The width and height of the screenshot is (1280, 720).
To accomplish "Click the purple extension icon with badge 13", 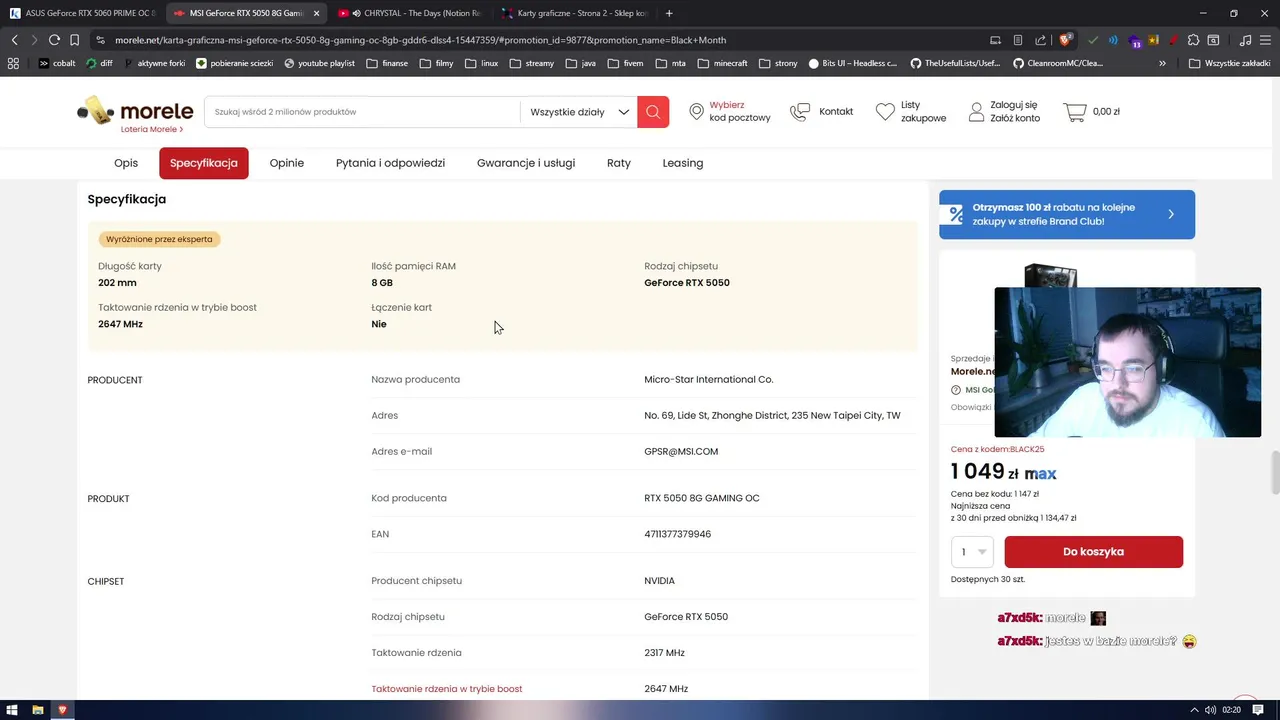I will click(x=1135, y=41).
